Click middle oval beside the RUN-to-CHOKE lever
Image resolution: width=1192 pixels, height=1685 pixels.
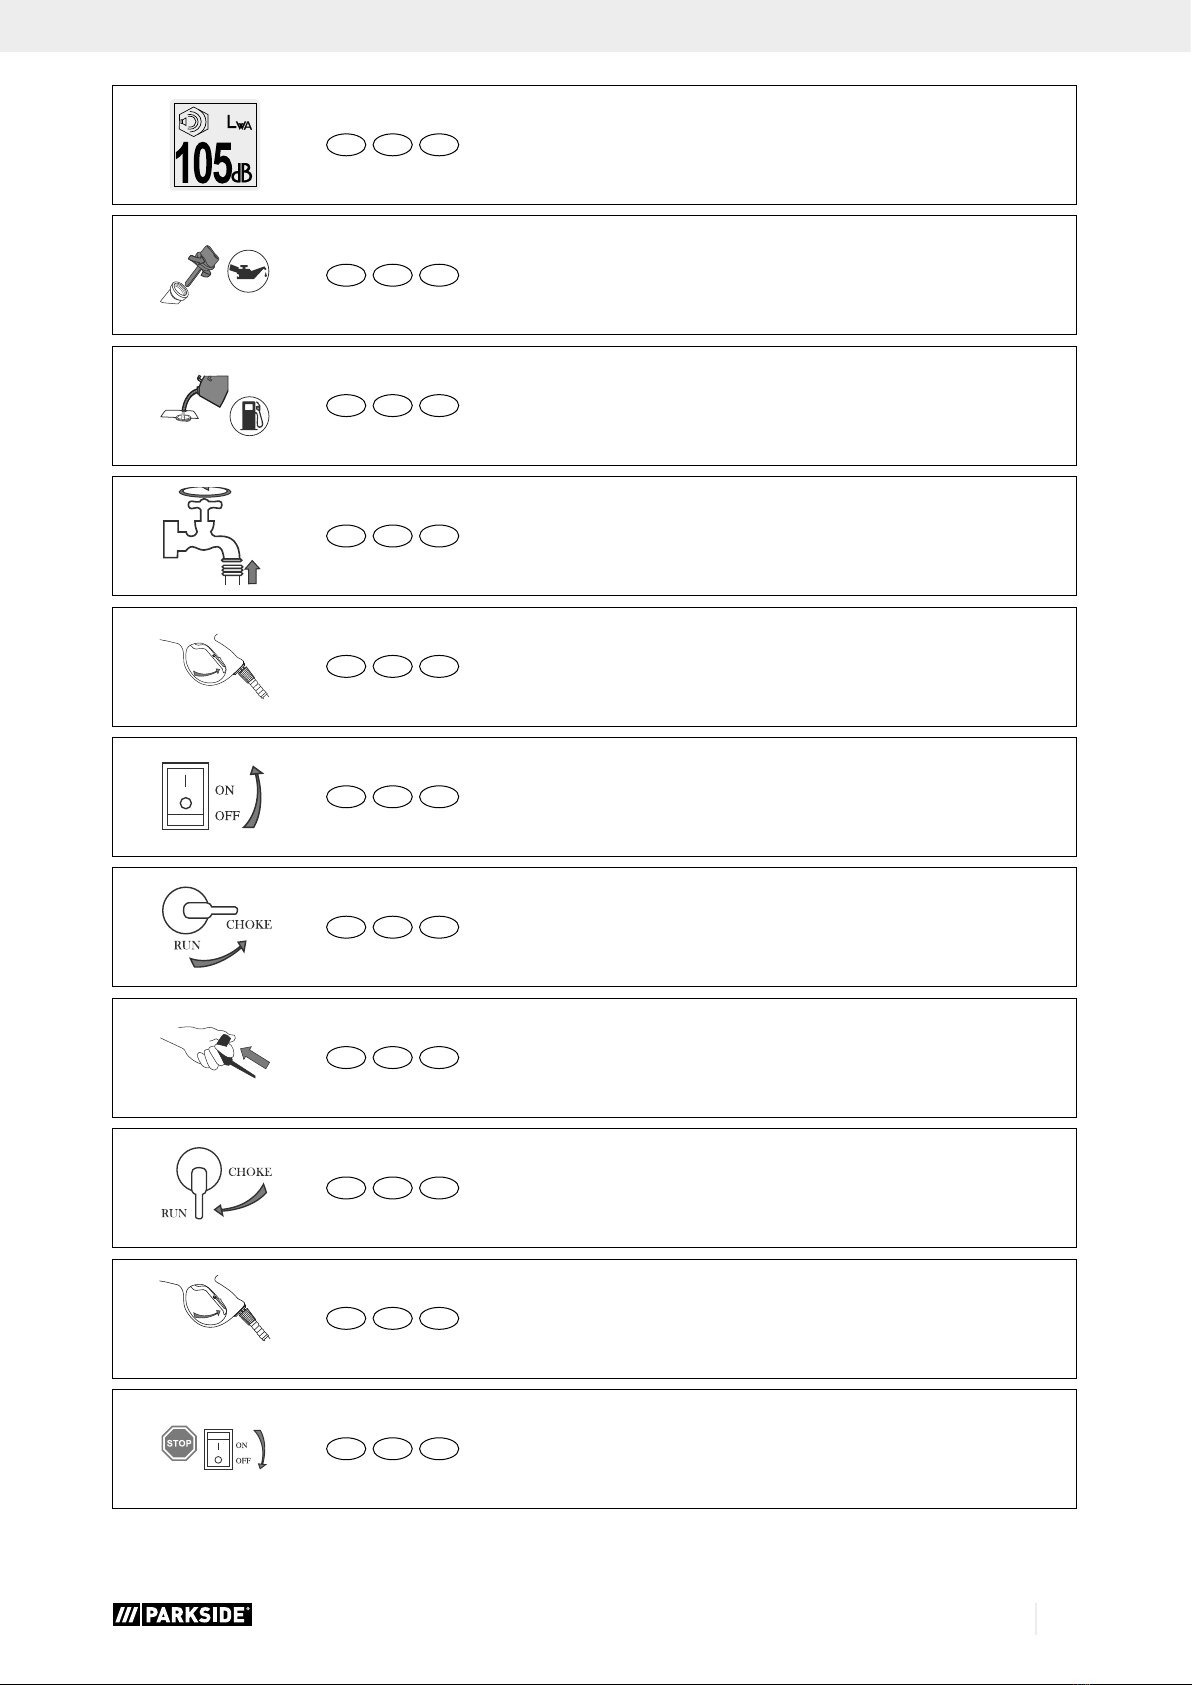(x=393, y=927)
